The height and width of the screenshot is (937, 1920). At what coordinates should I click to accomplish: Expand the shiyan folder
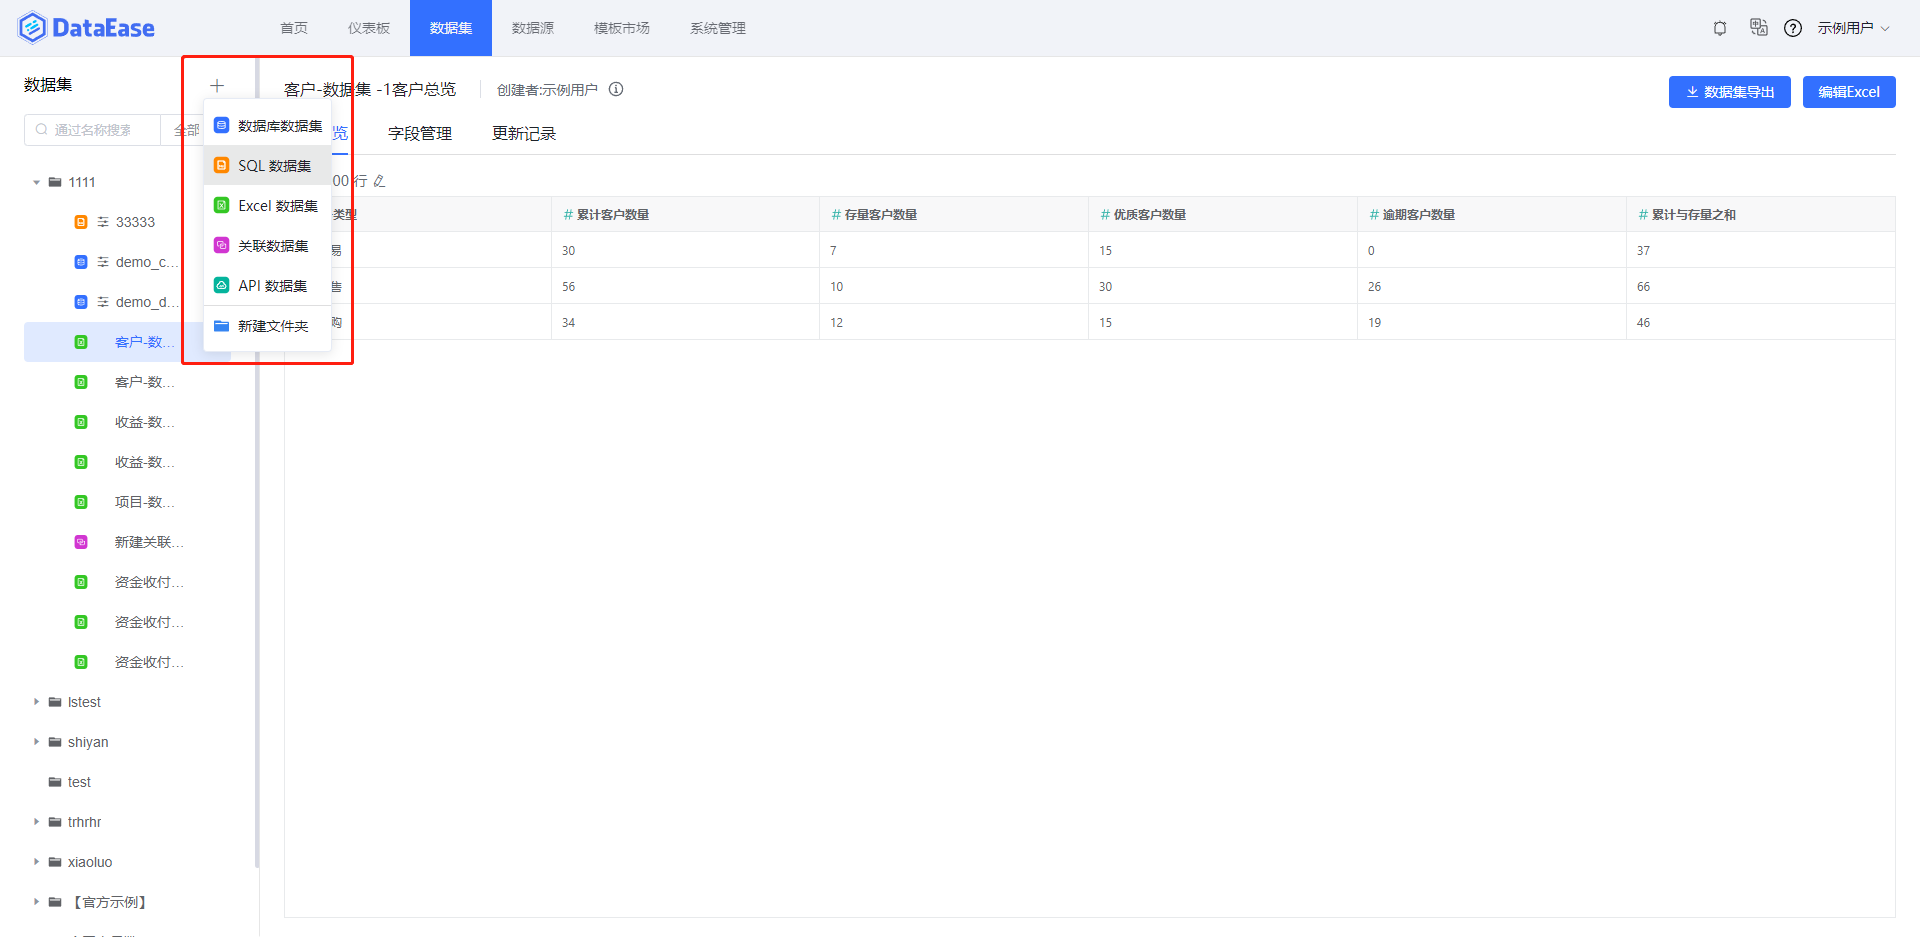point(36,742)
